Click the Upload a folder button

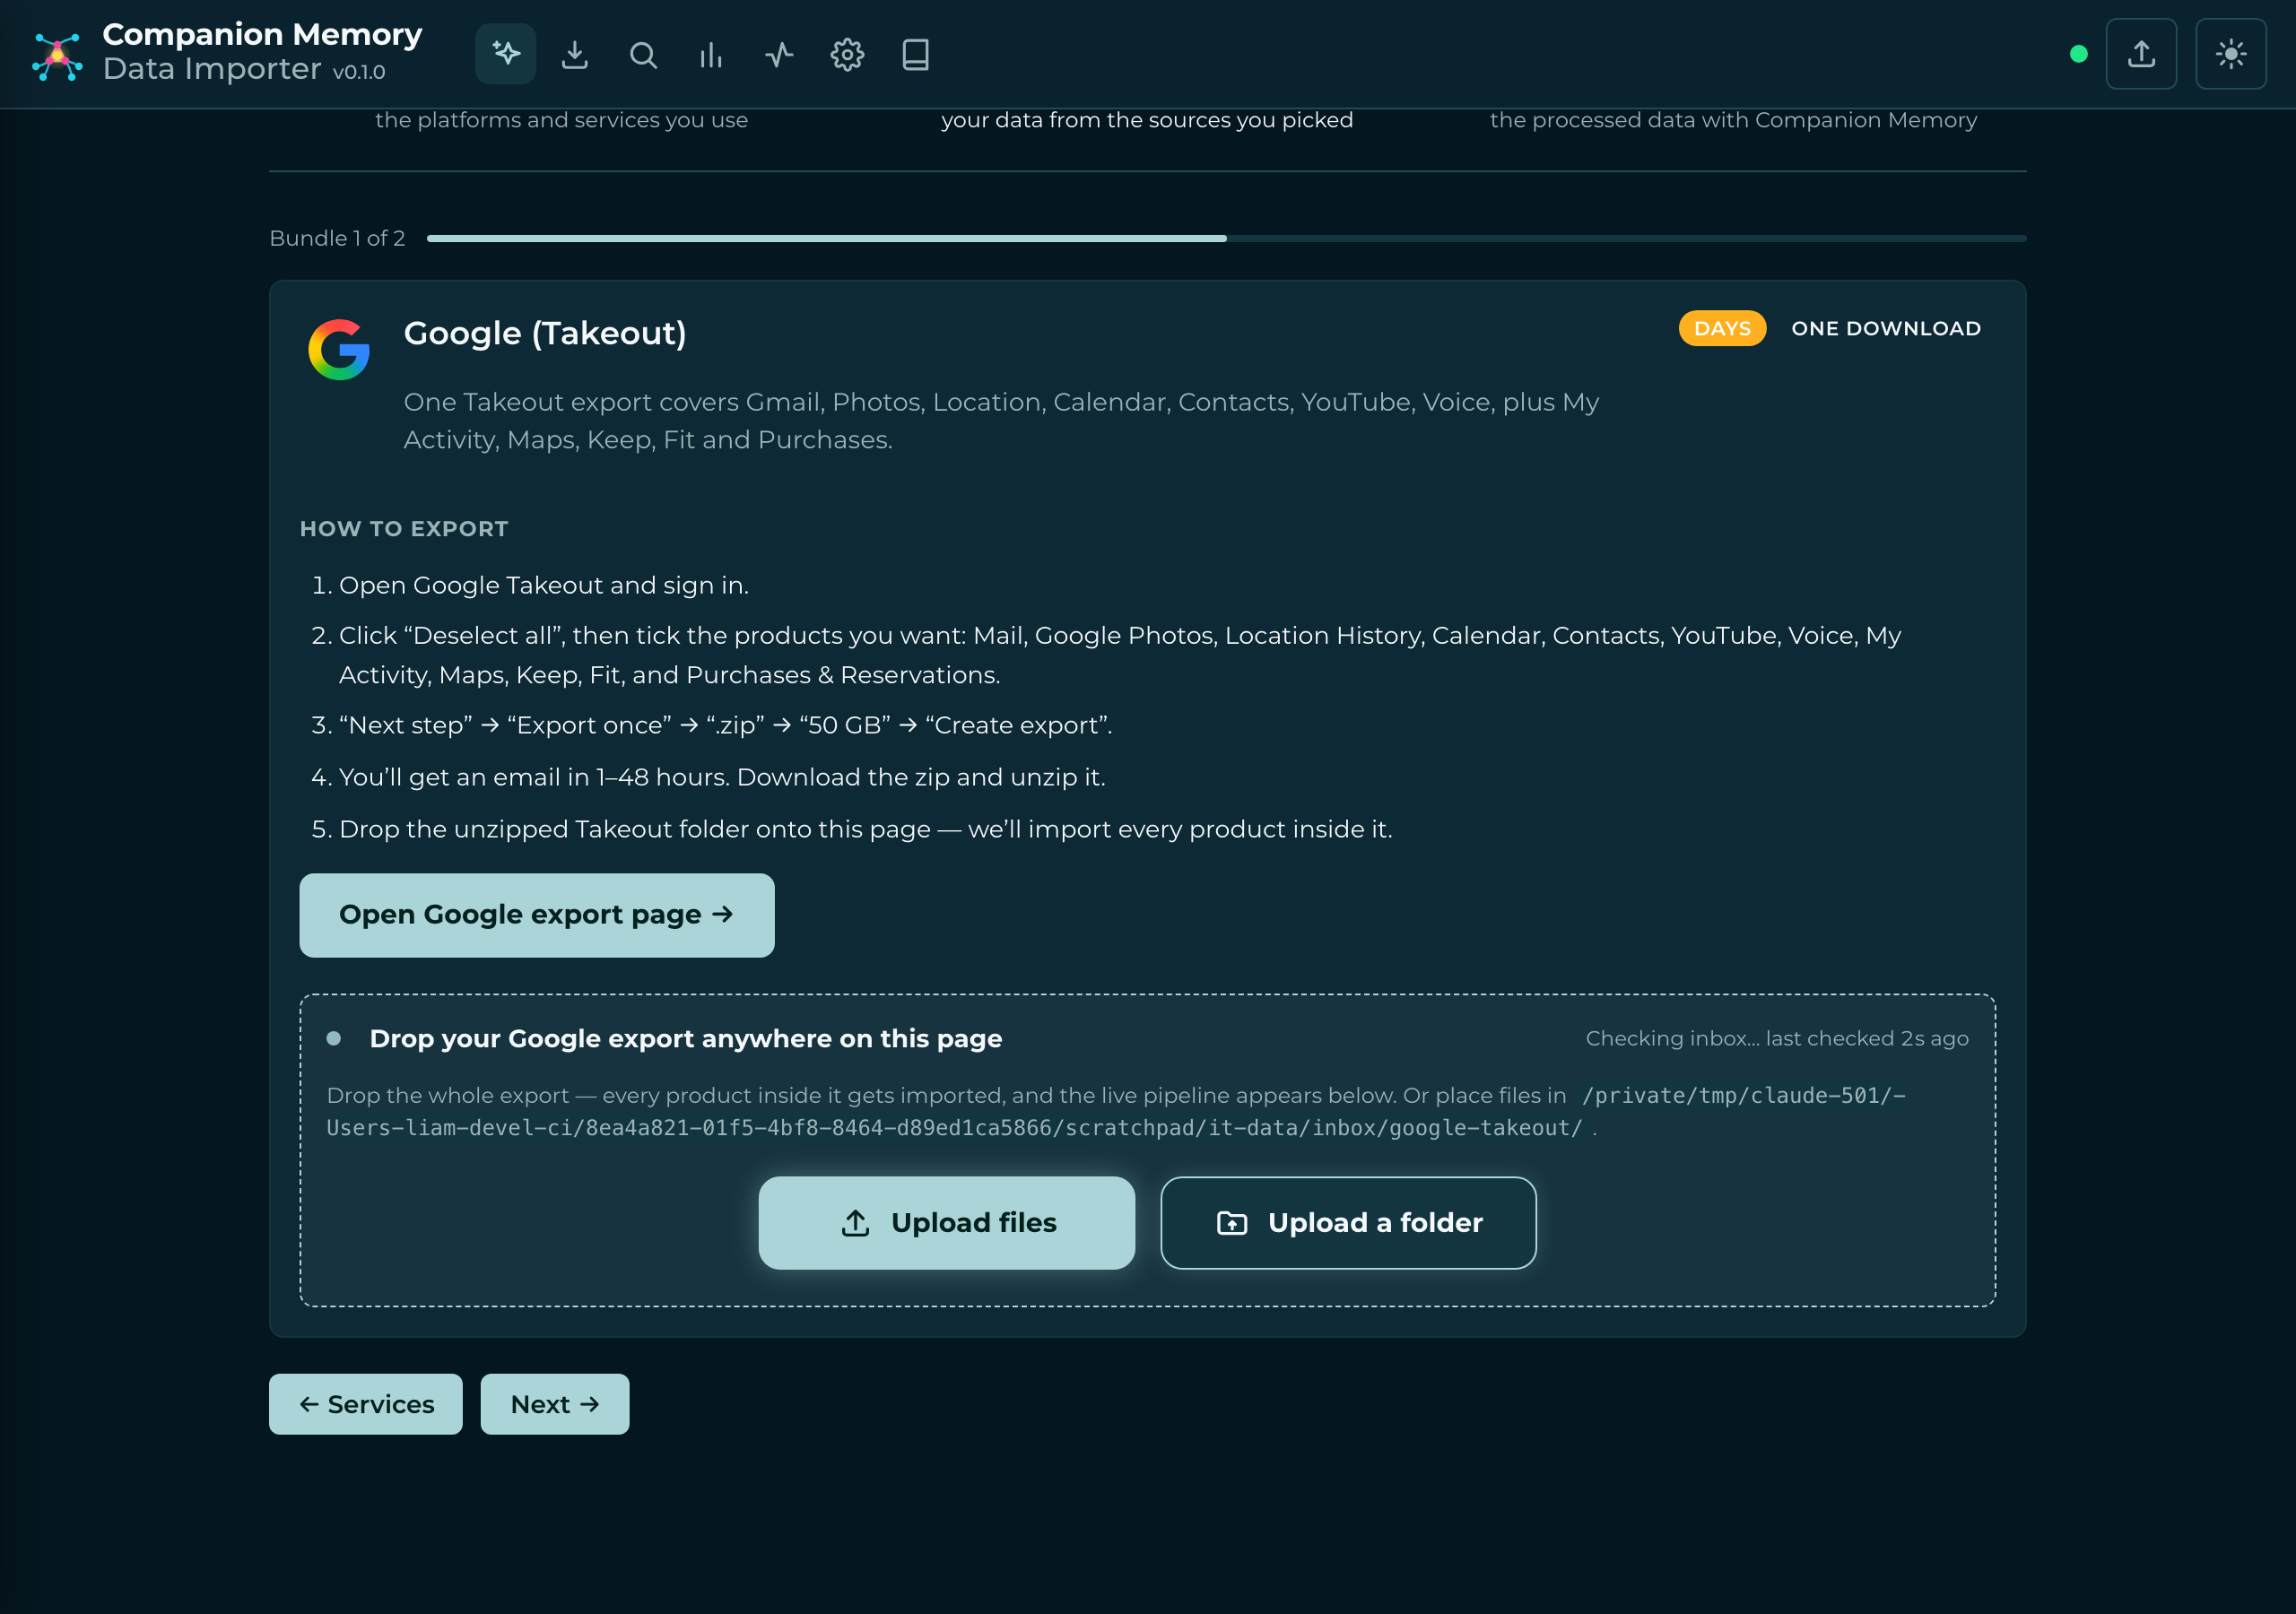coord(1348,1223)
